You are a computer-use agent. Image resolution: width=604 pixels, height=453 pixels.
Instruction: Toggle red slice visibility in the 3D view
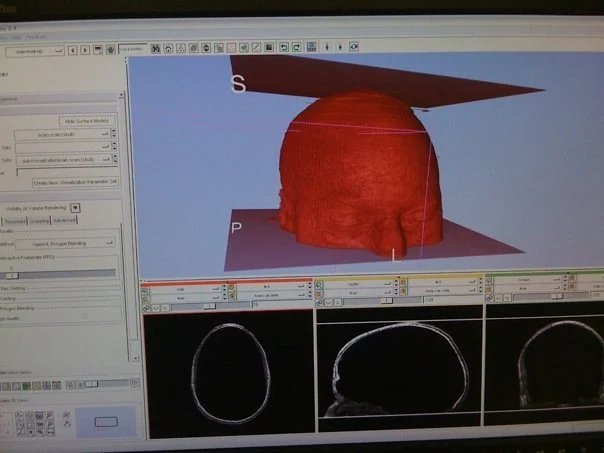point(155,308)
